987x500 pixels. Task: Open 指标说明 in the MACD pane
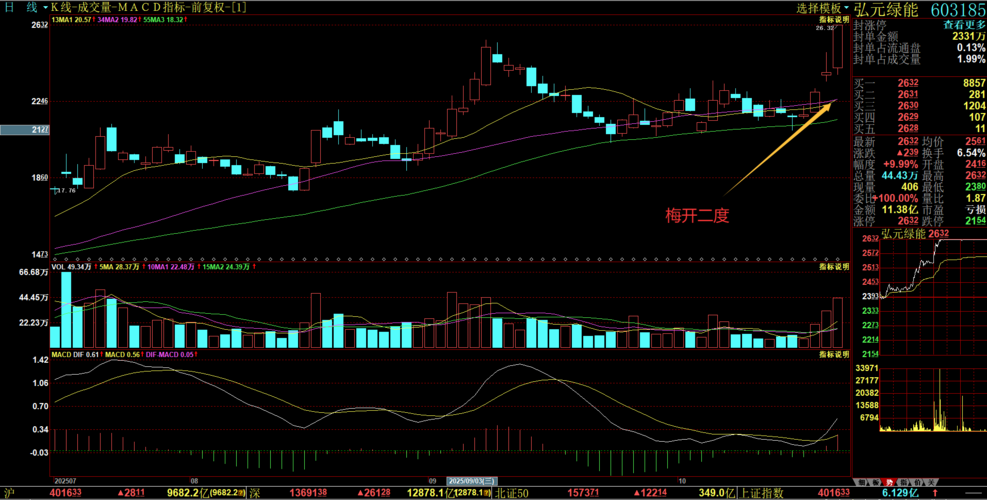click(834, 356)
